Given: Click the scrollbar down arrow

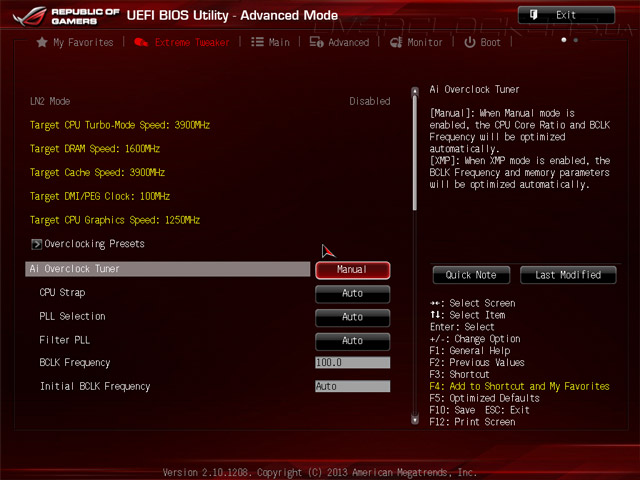Looking at the screenshot, I should pyautogui.click(x=415, y=420).
